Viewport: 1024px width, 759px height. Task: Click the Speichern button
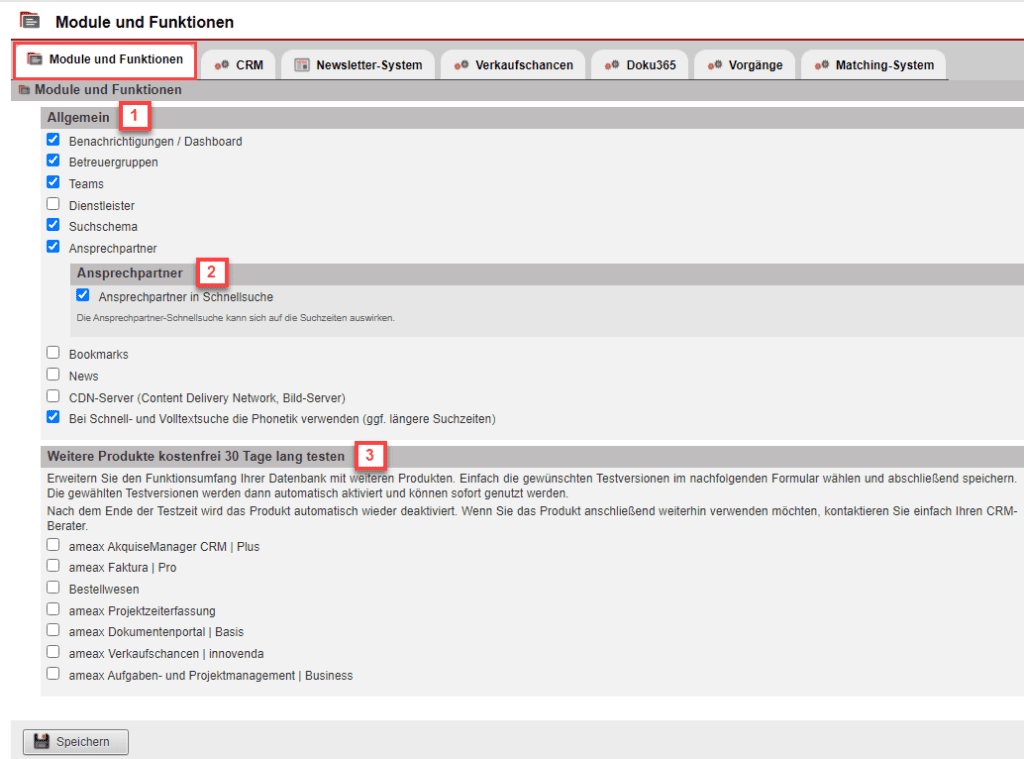click(x=74, y=741)
